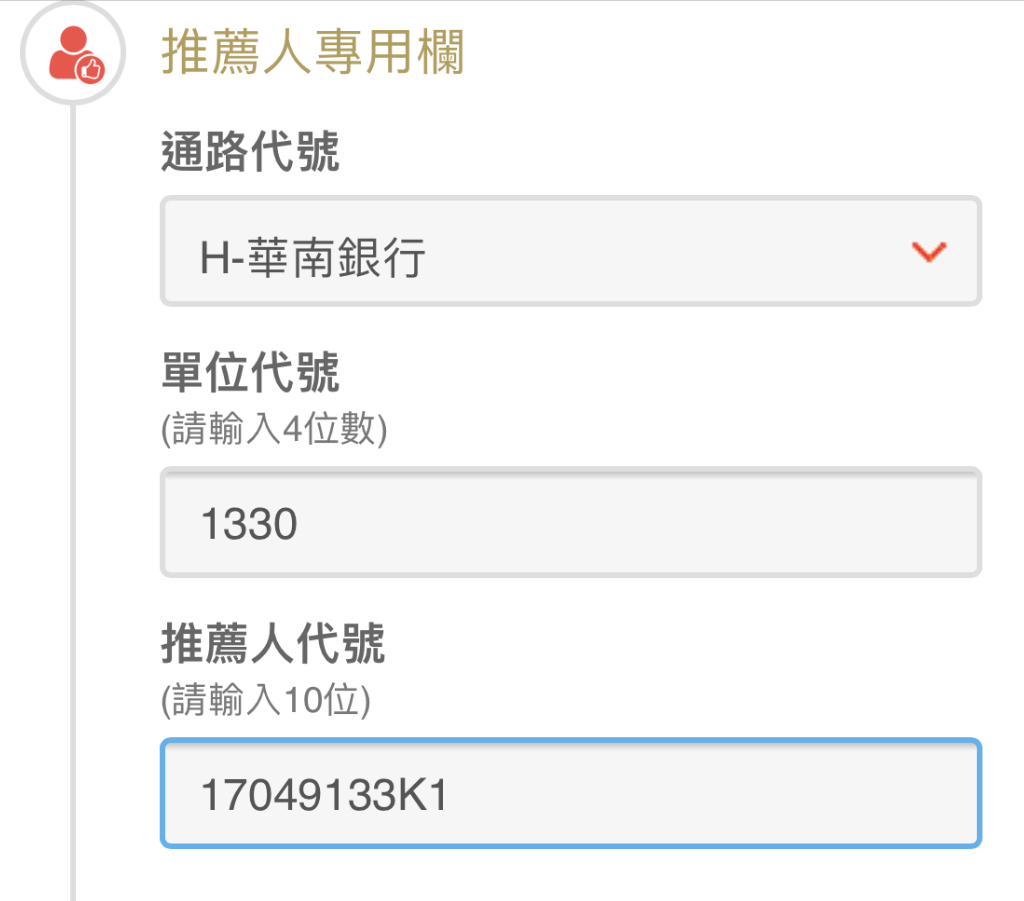The height and width of the screenshot is (901, 1024).
Task: Open the 通路代號 dropdown showing H-華南銀行
Action: (571, 251)
